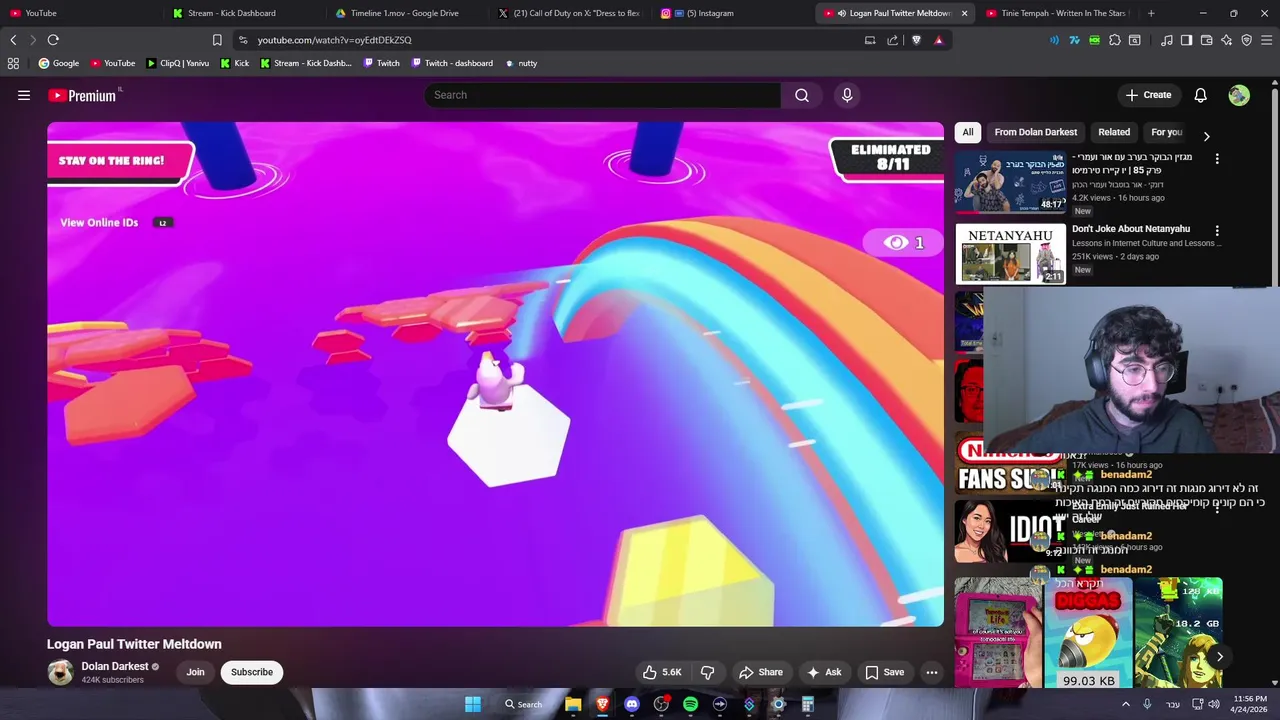Viewport: 1280px width, 720px height.
Task: Bookmark this page icon
Action: pos(217,40)
